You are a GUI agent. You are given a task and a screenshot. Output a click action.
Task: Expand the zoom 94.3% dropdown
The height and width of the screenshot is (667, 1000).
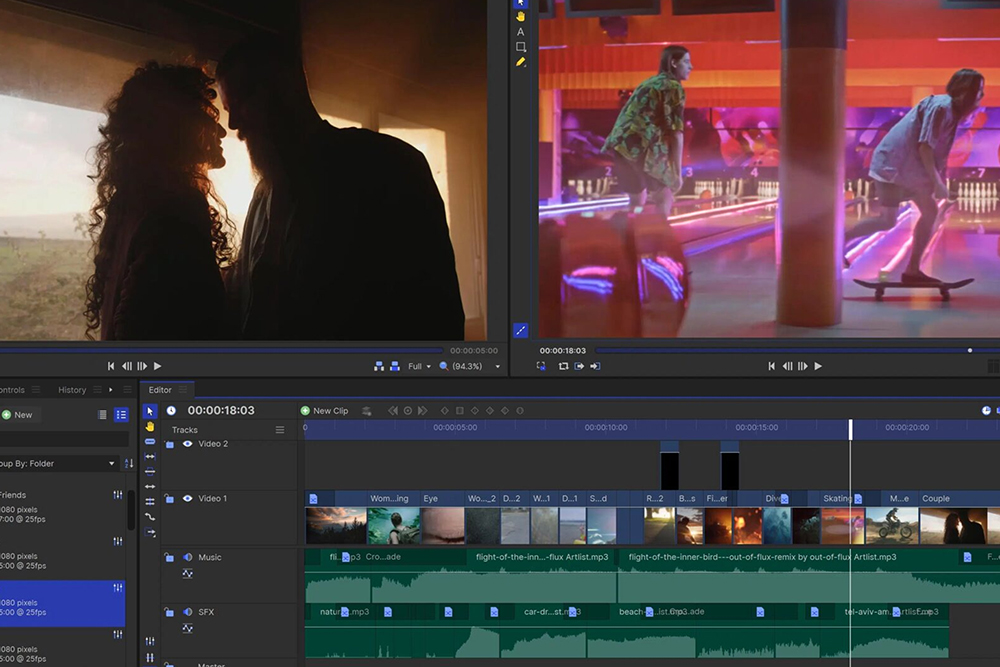pyautogui.click(x=497, y=367)
